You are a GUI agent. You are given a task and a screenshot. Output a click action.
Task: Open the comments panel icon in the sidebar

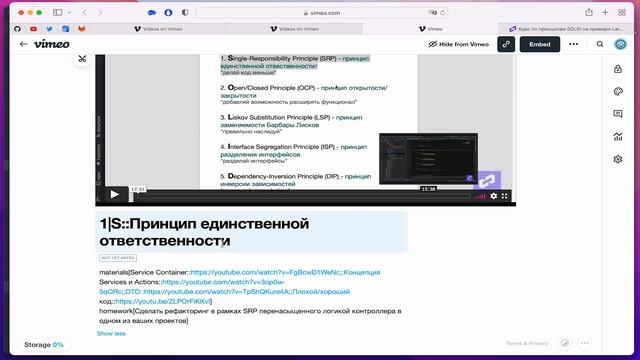618,114
